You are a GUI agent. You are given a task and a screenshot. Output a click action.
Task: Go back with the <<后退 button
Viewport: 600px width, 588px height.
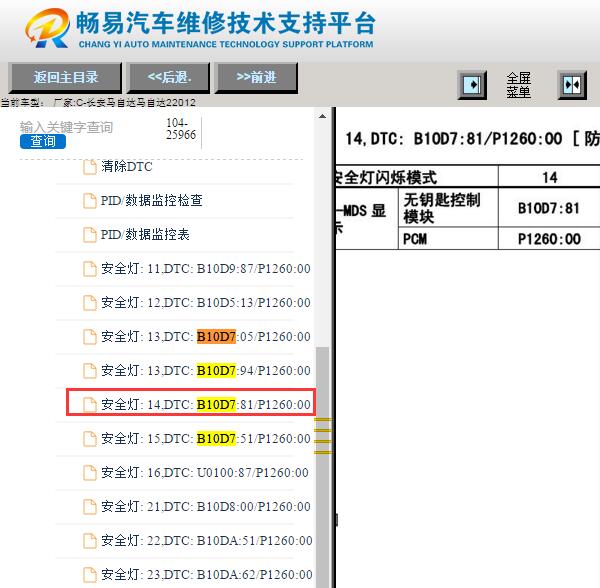tap(168, 78)
